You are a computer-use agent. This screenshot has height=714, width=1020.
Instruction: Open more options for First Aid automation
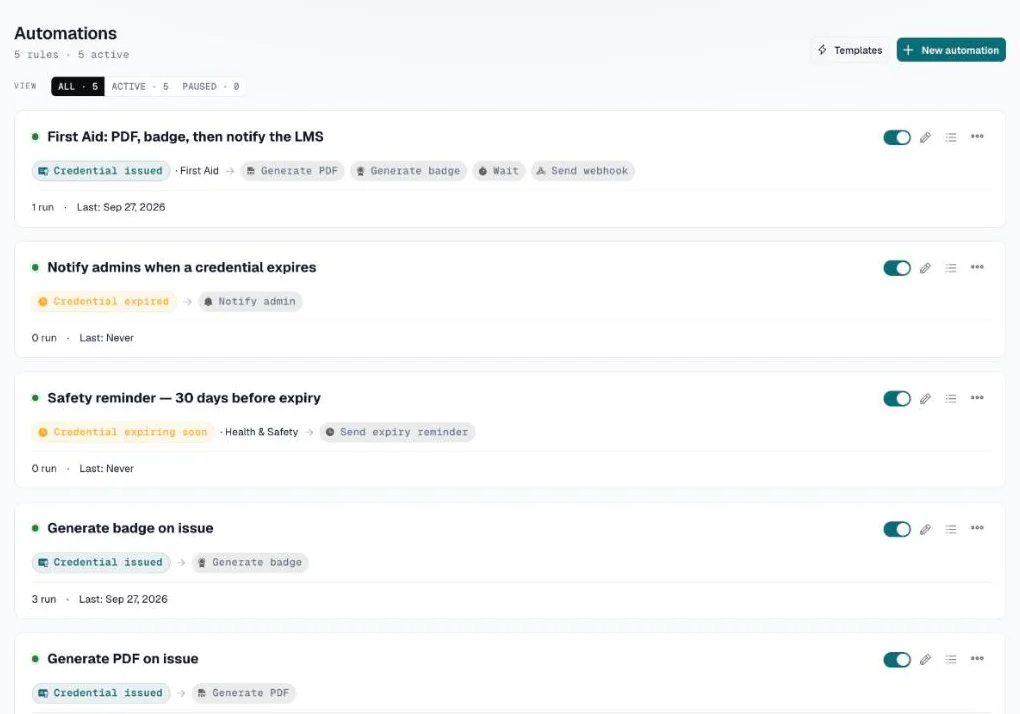977,137
